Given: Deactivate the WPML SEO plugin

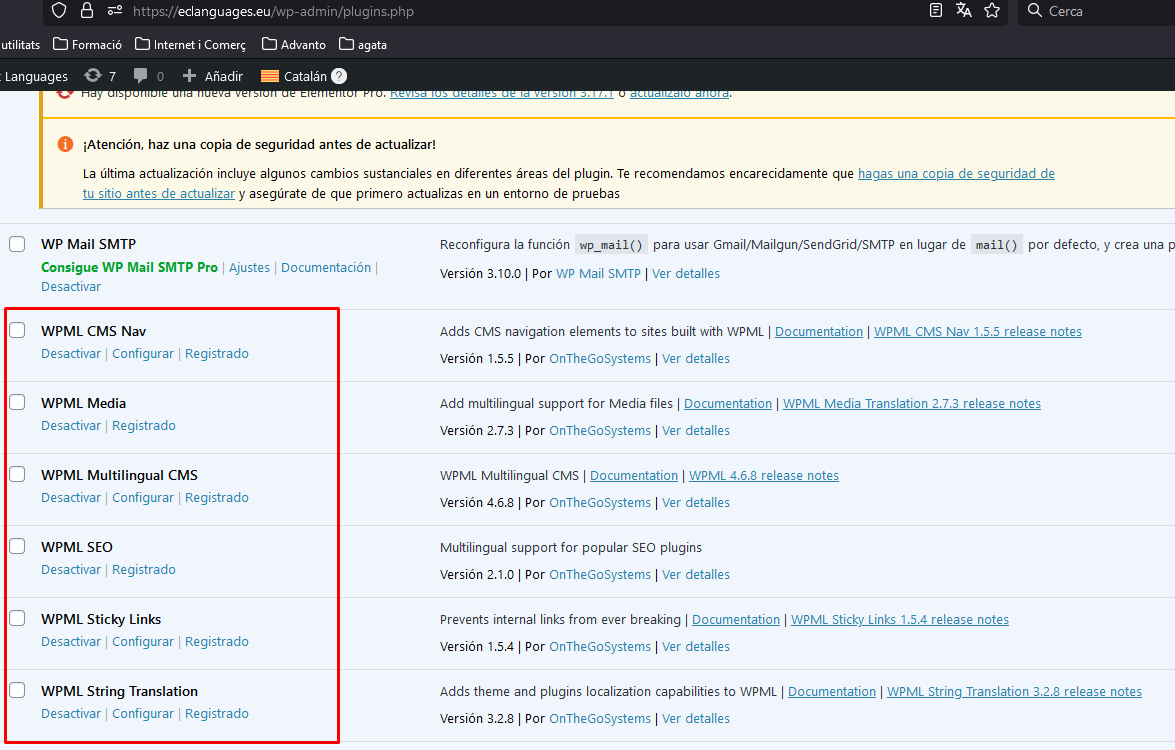Looking at the screenshot, I should point(70,569).
